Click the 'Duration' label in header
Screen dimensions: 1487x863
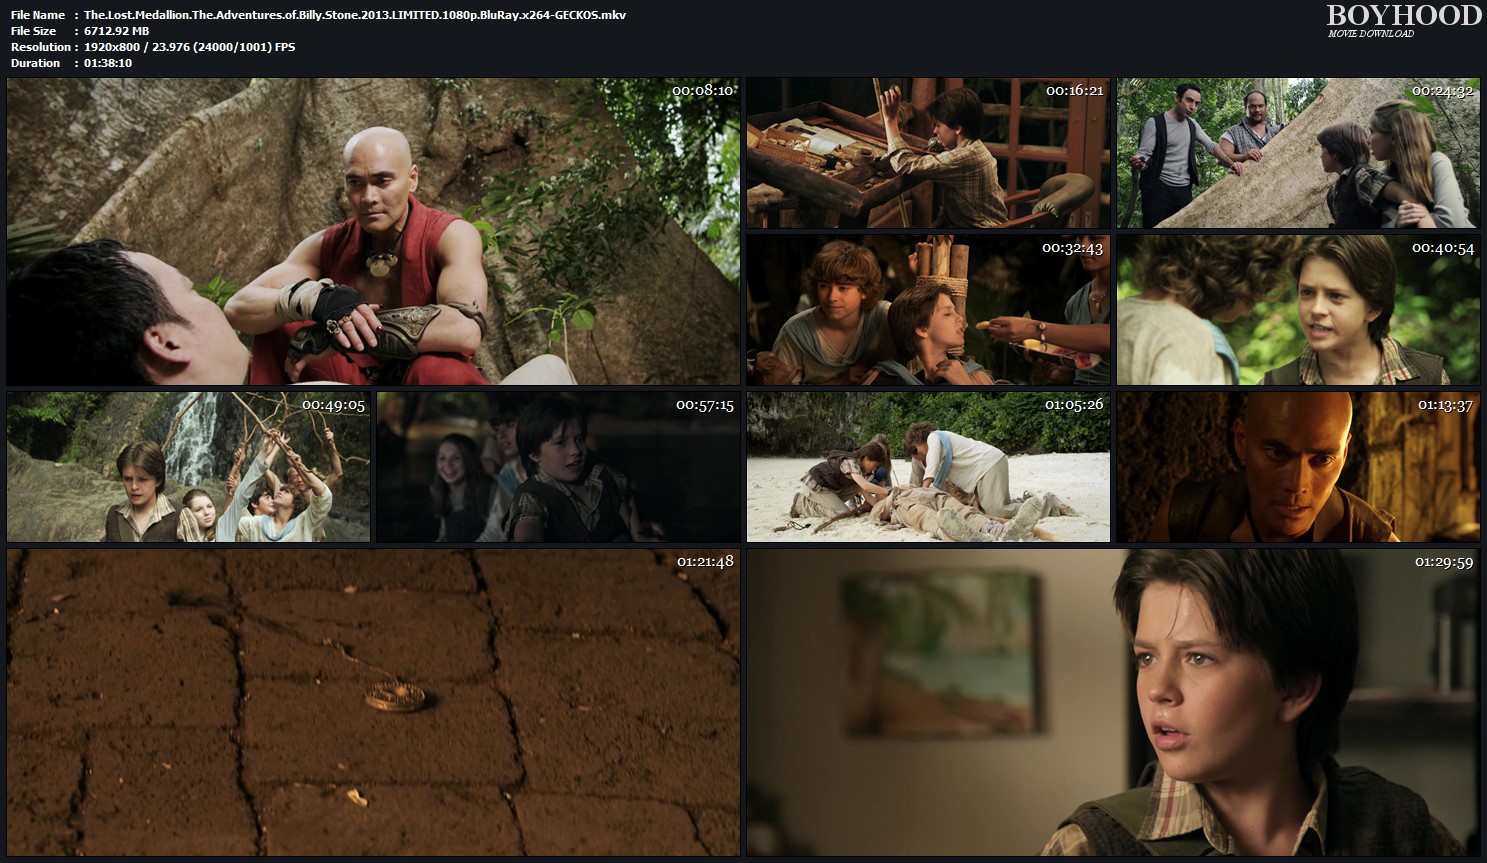point(36,63)
